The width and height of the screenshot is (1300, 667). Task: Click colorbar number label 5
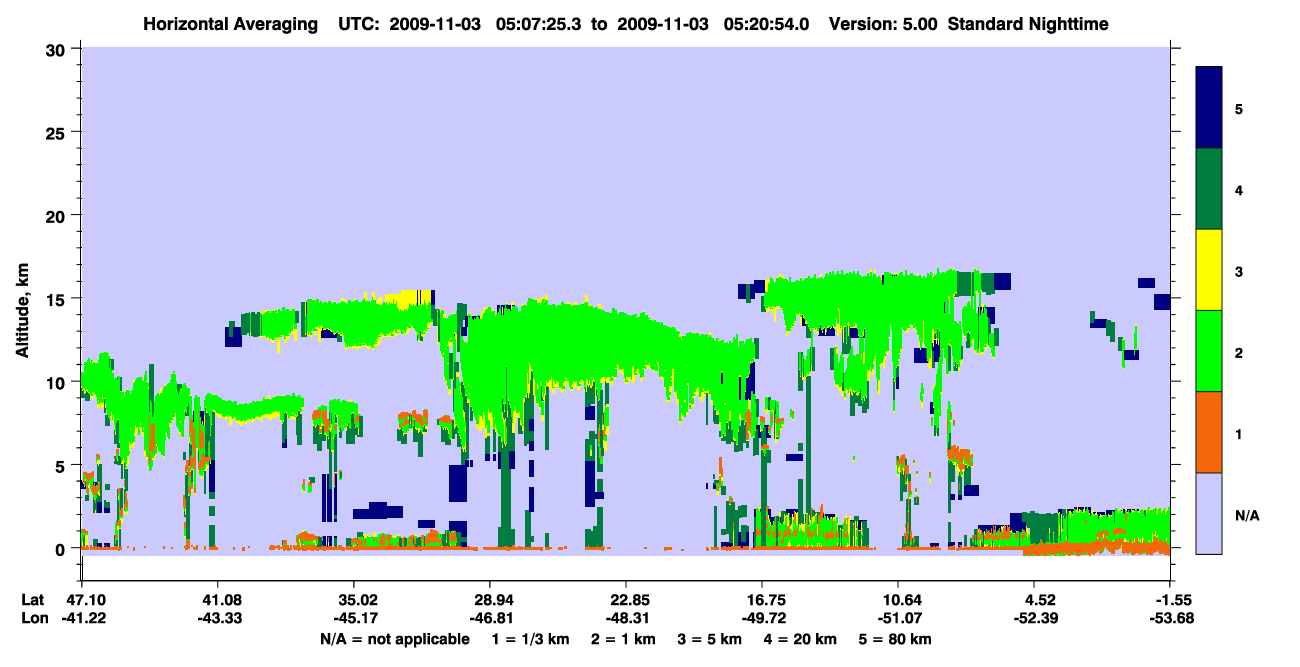[1239, 108]
